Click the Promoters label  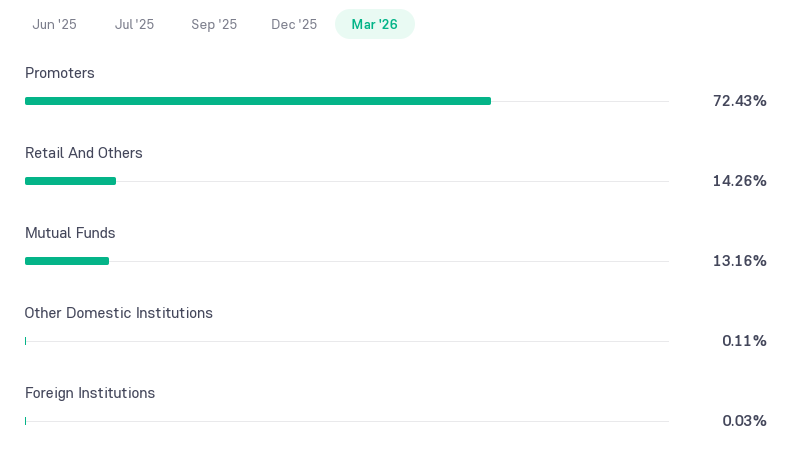point(60,73)
